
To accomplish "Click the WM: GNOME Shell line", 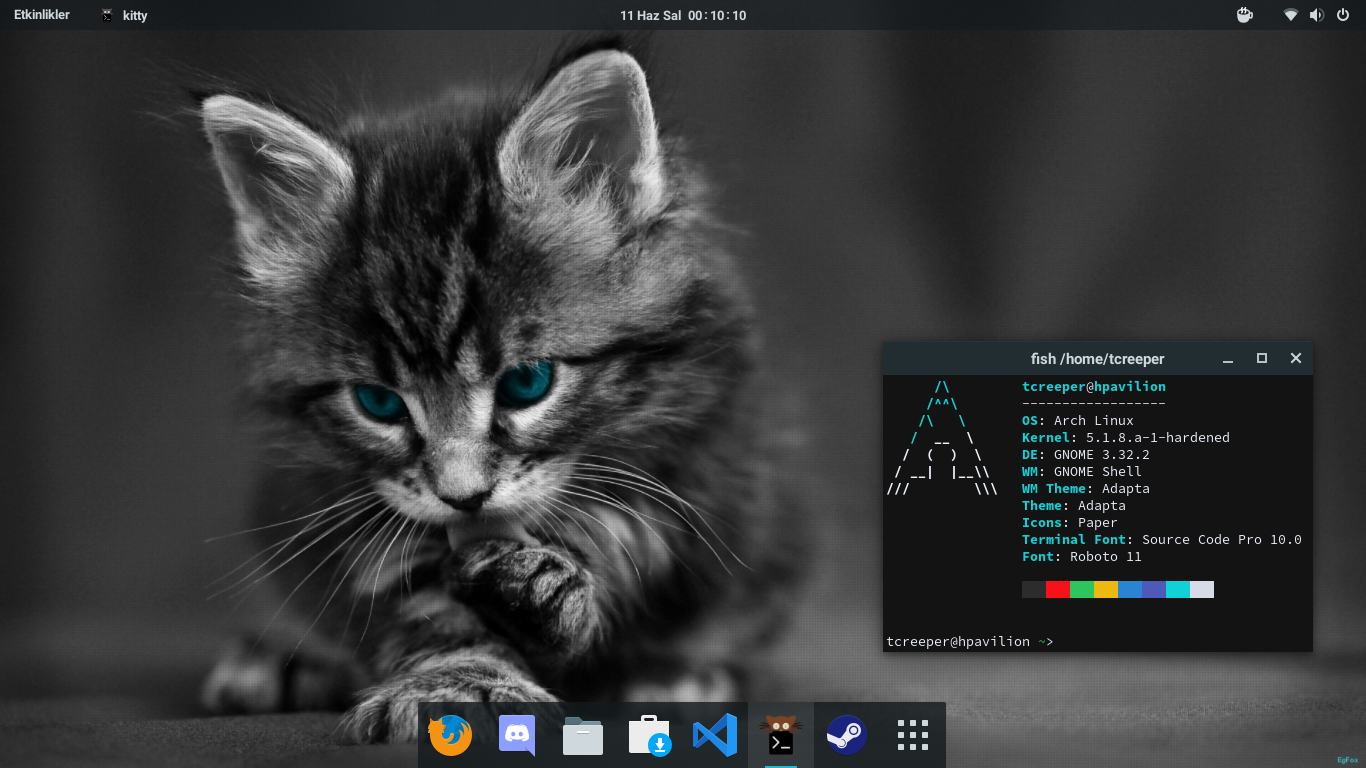I will tap(1082, 472).
